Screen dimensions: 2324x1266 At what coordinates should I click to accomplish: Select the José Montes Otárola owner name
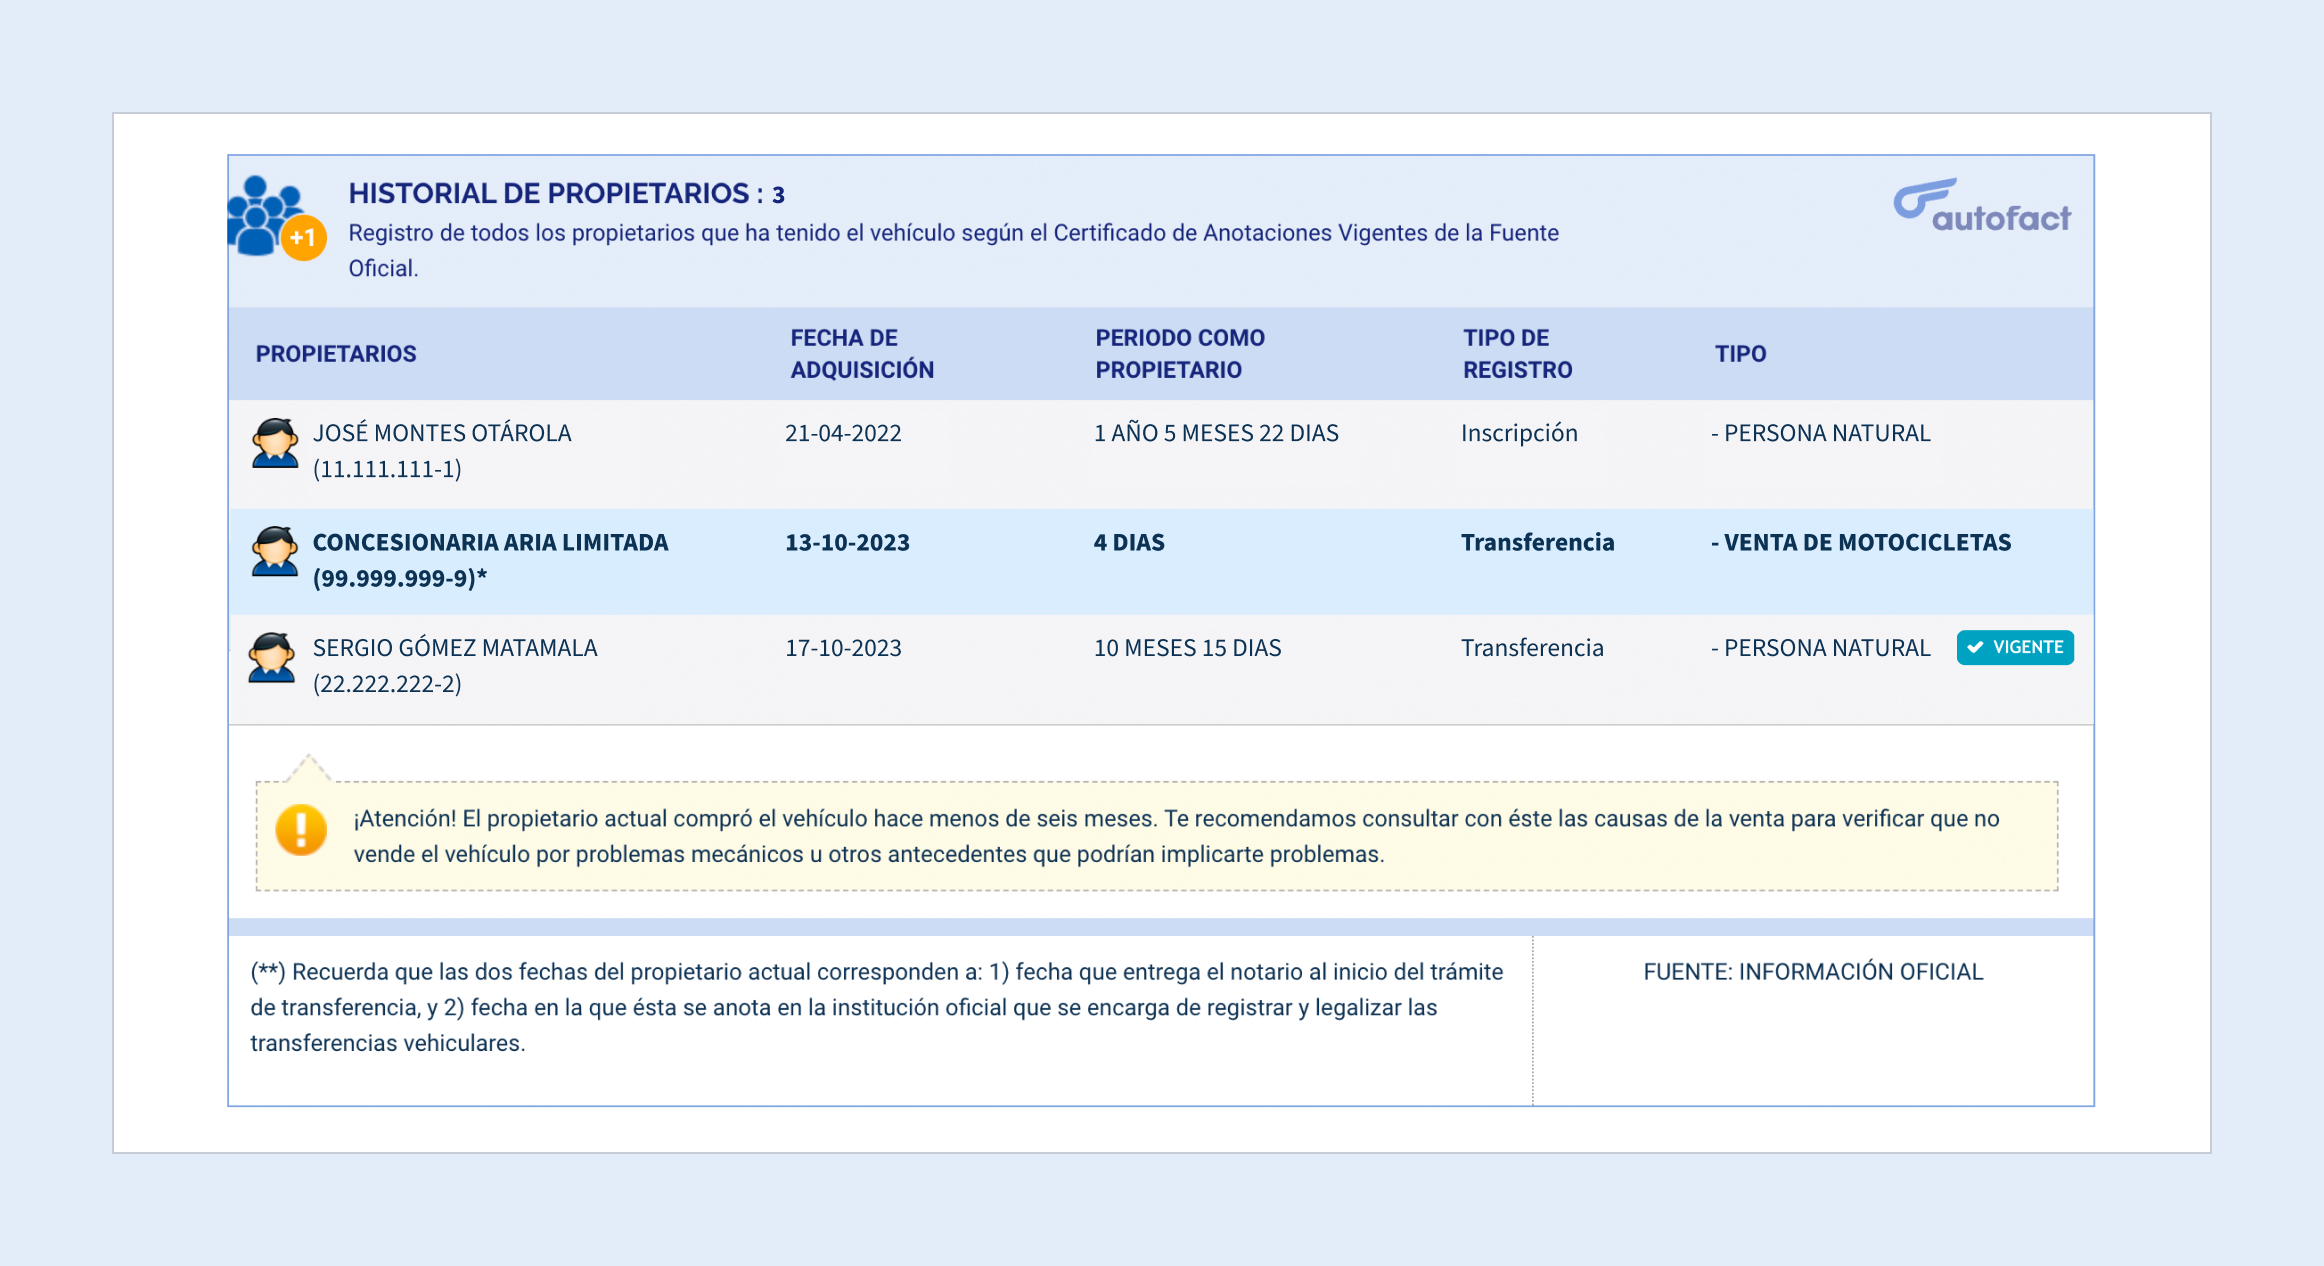point(442,433)
